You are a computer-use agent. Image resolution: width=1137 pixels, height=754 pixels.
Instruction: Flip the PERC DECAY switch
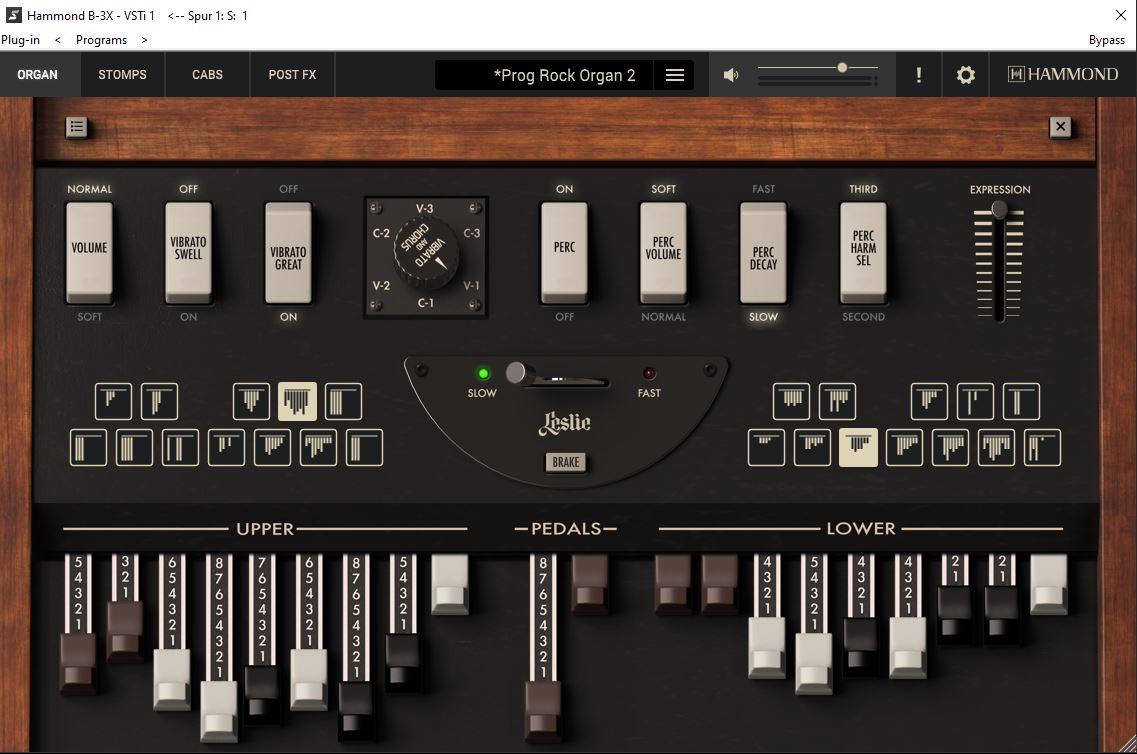(x=764, y=252)
